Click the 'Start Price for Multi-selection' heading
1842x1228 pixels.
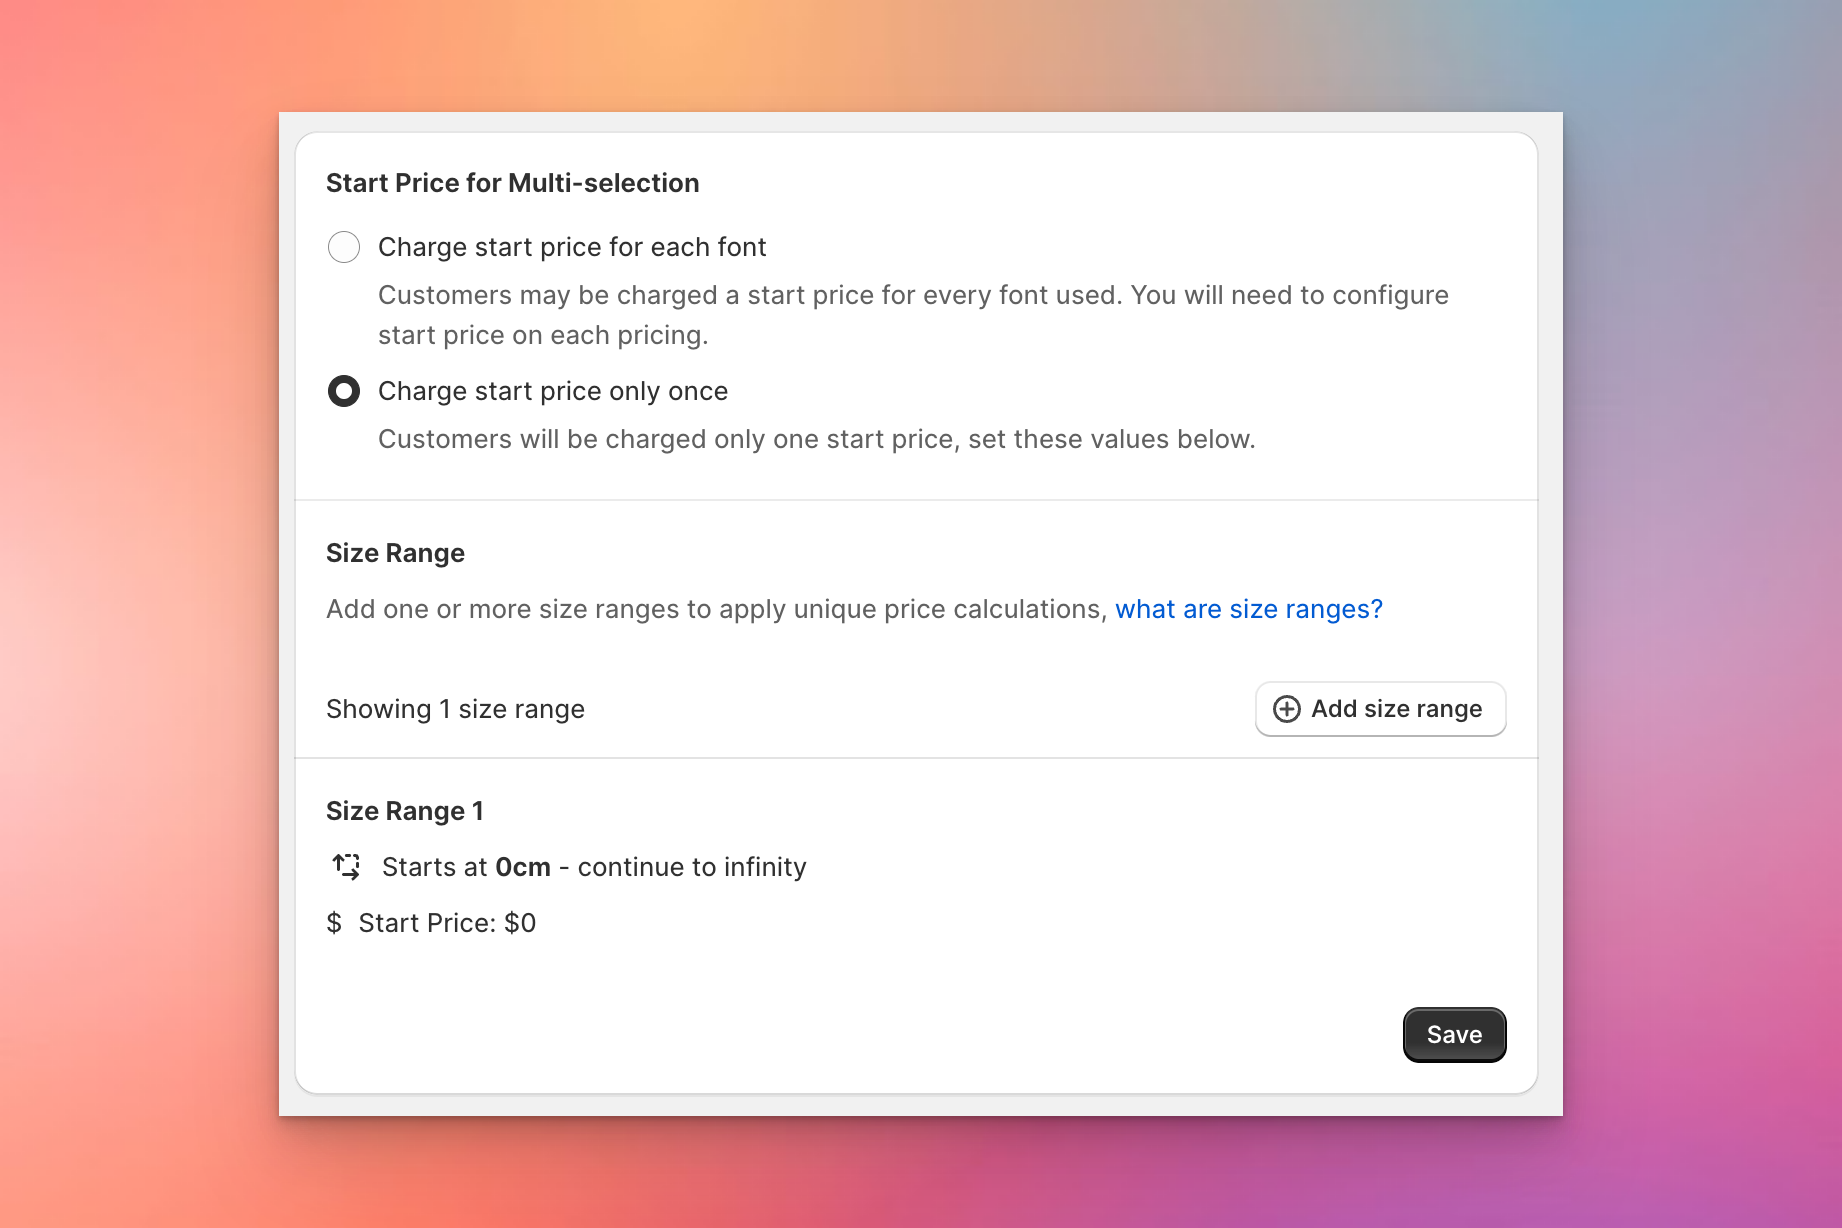(512, 183)
